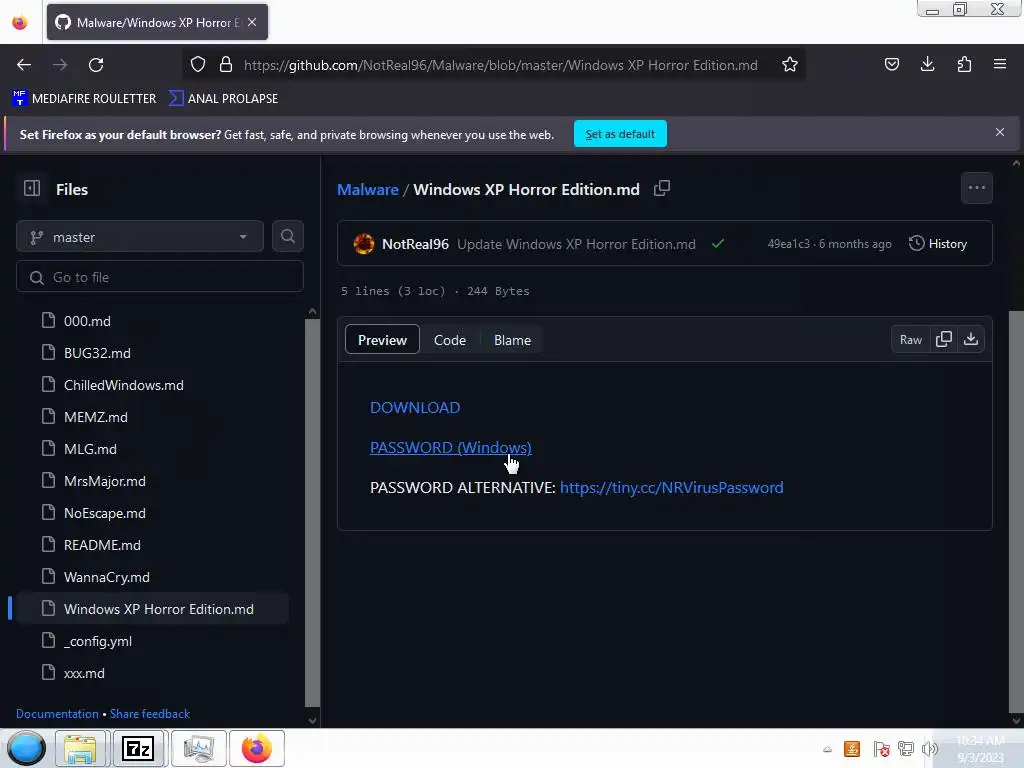Image resolution: width=1024 pixels, height=768 pixels.
Task: Go back using the browser back arrow
Action: tap(24, 65)
